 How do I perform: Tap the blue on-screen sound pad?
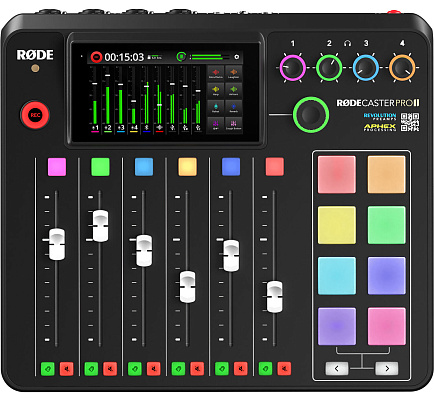233,108
